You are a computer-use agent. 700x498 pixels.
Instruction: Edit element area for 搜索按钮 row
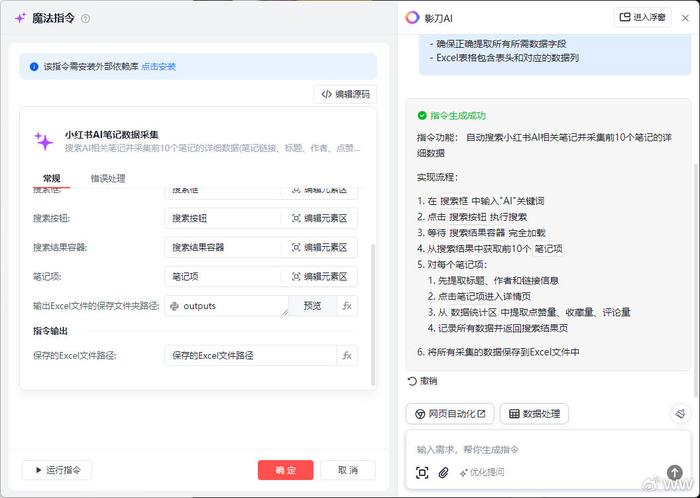click(x=320, y=218)
